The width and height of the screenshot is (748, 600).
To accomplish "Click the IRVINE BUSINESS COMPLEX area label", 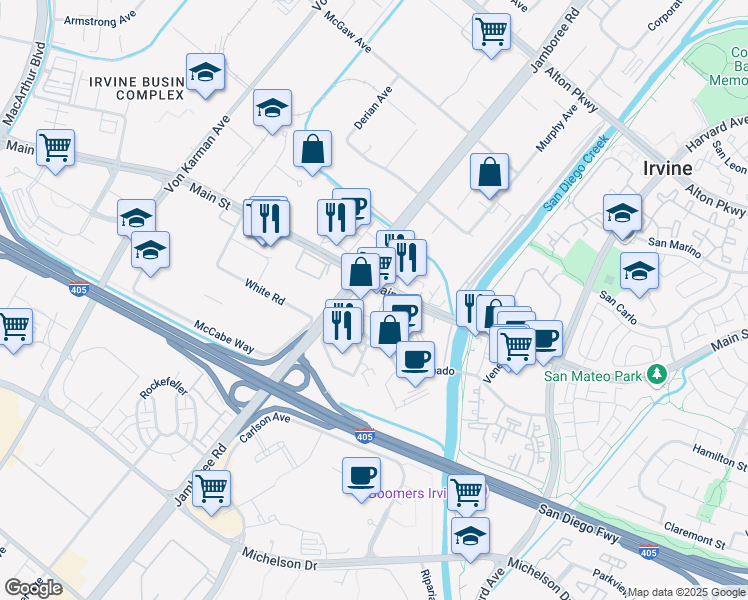I will (137, 89).
